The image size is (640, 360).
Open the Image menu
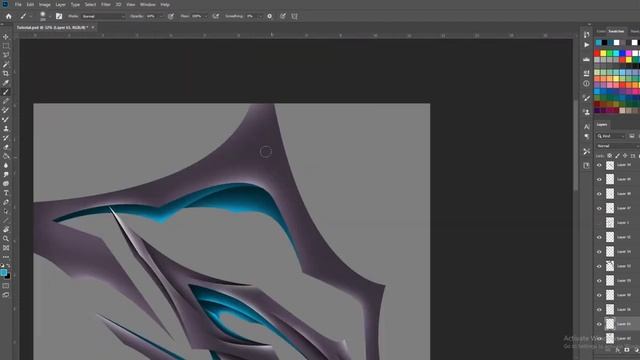click(44, 4)
